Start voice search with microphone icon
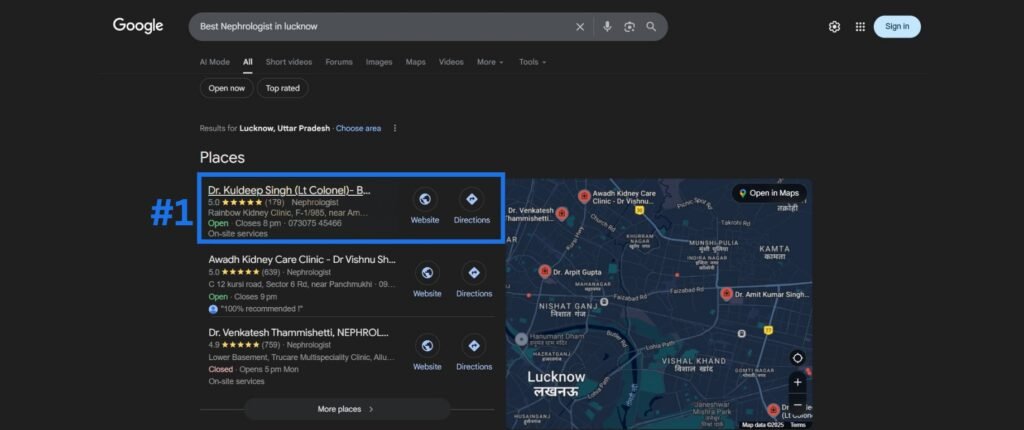Viewport: 1024px width, 430px height. 607,27
